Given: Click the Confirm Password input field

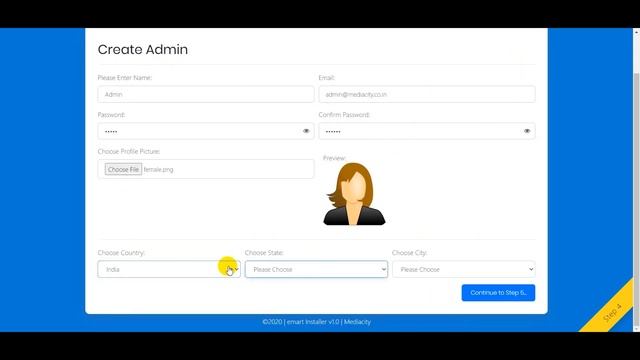Looking at the screenshot, I should coord(427,131).
